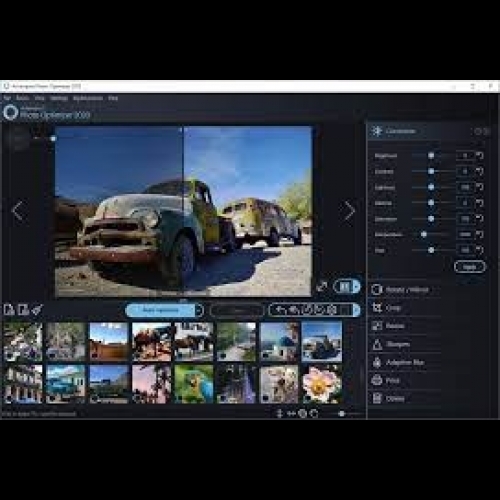Click the Print icon in side panel
This screenshot has height=500, width=500.
coord(377,380)
